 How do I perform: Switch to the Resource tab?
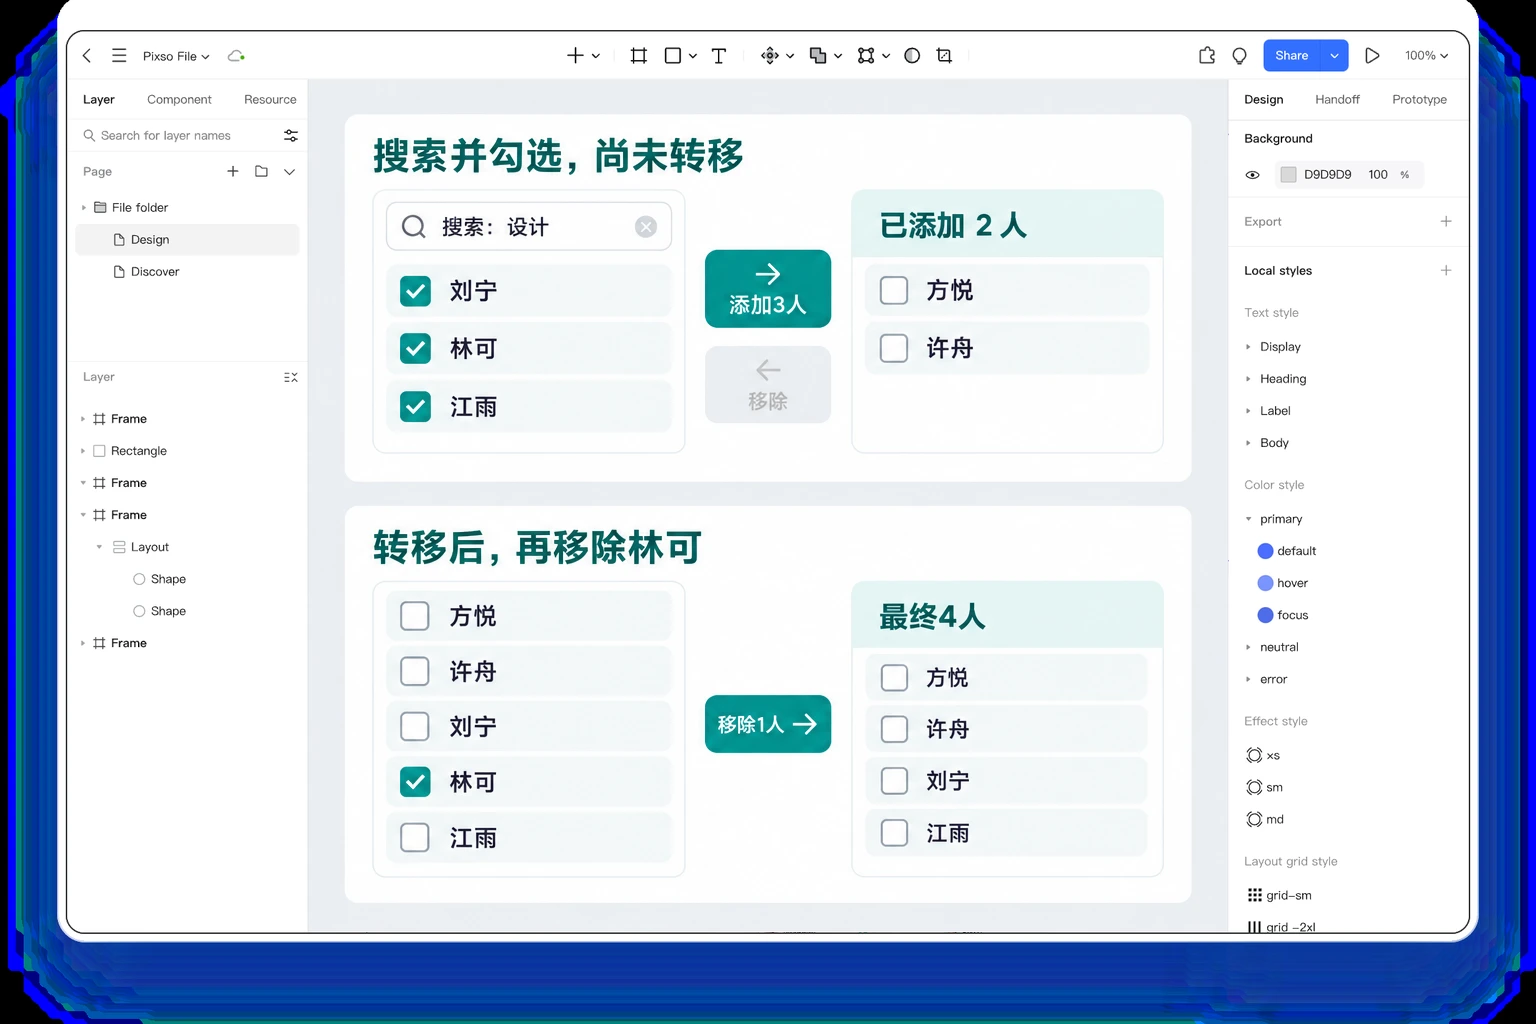pos(270,99)
